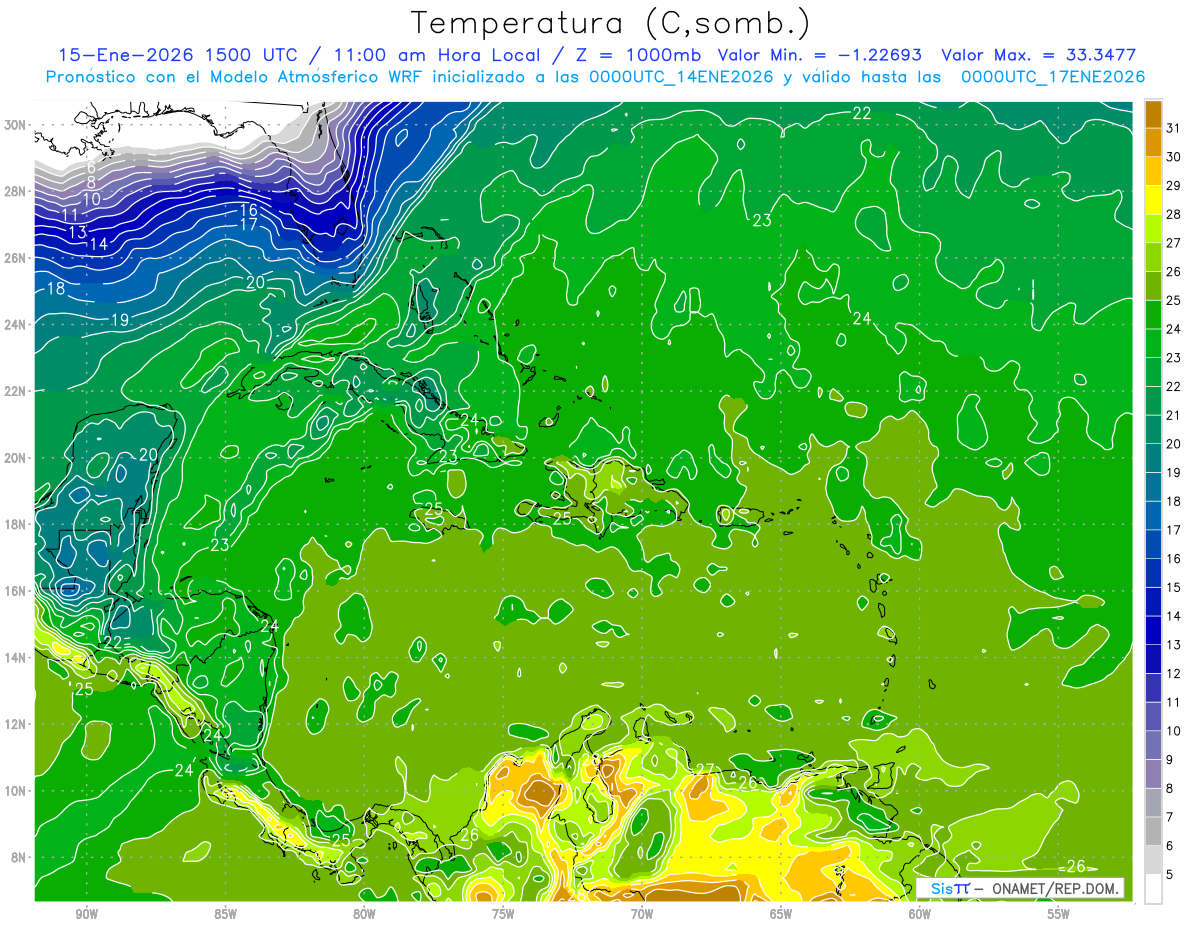Click the white swatch below legend value 5
1200x927 pixels.
click(x=1153, y=889)
